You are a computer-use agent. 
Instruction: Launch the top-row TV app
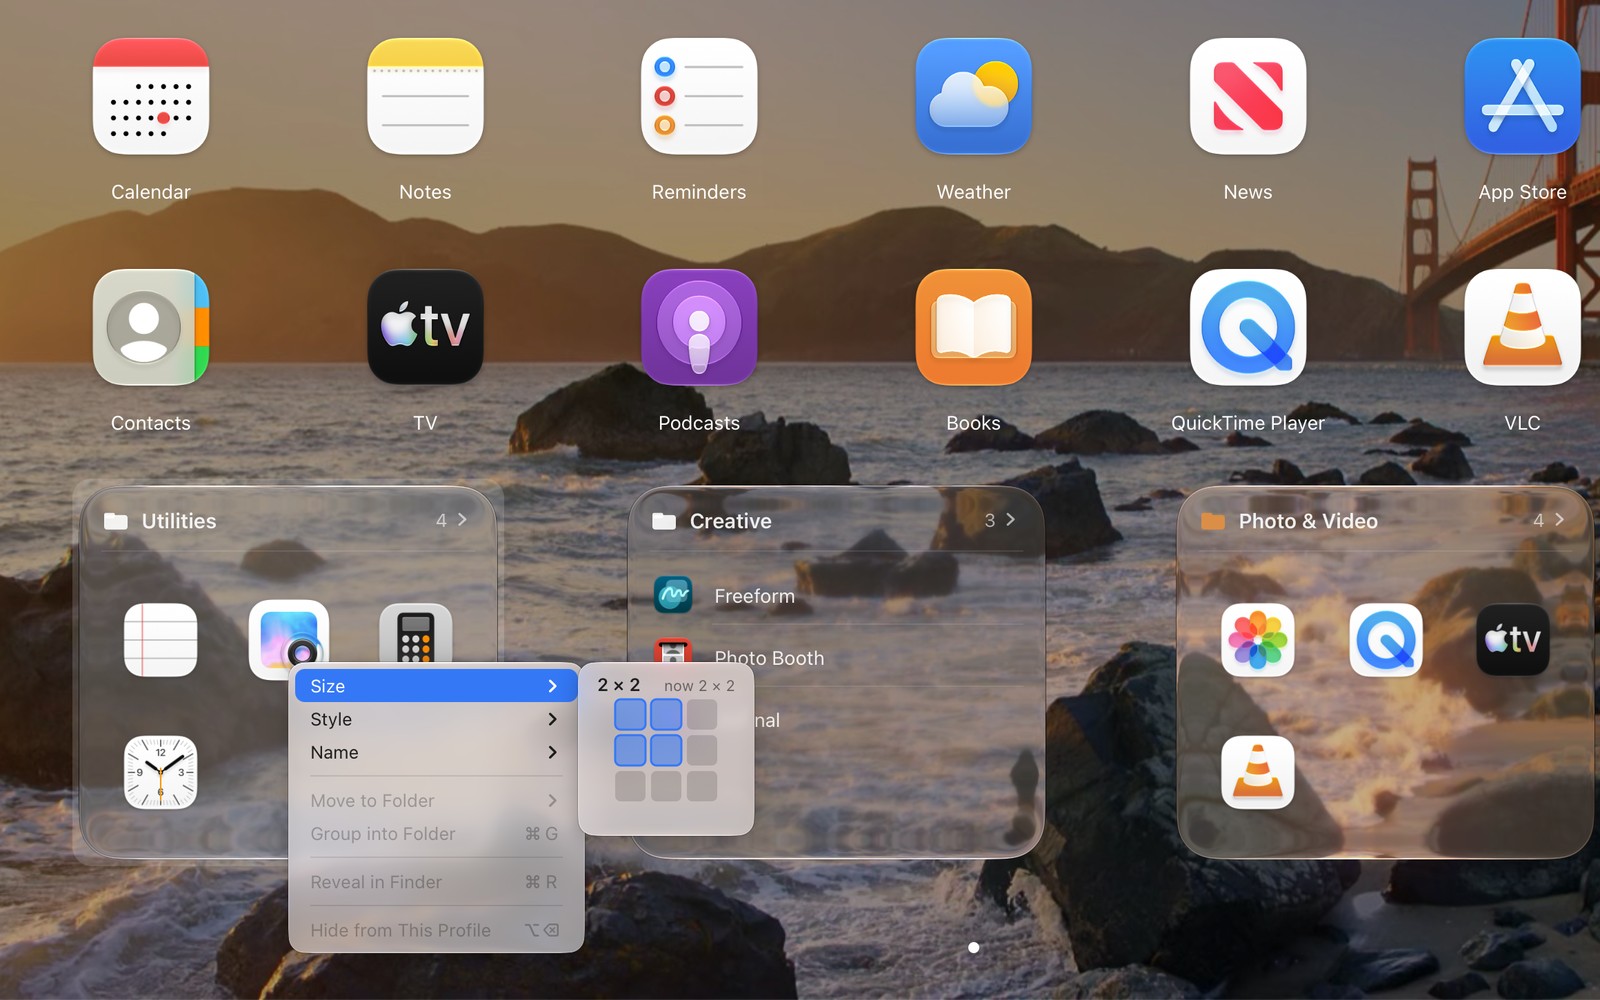425,327
